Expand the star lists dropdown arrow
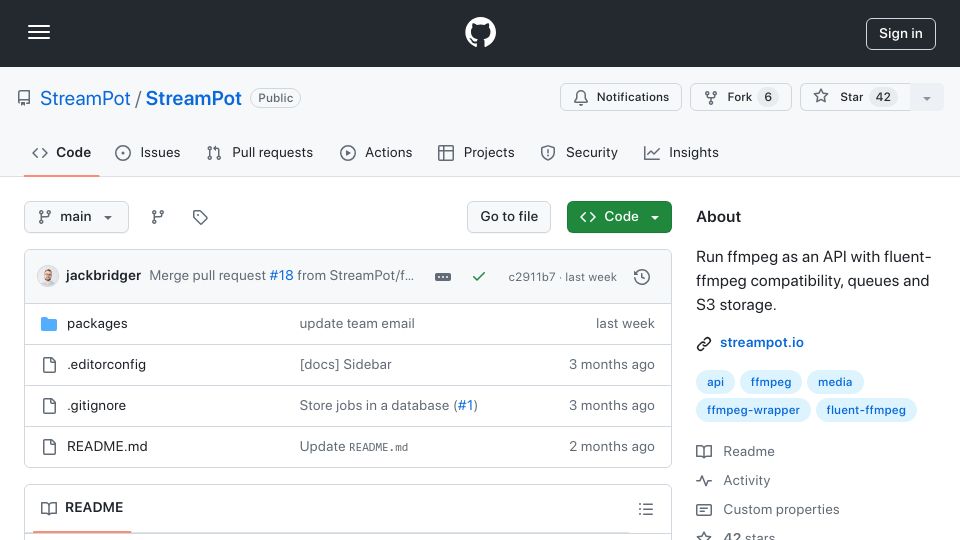Viewport: 960px width, 540px height. tap(926, 98)
